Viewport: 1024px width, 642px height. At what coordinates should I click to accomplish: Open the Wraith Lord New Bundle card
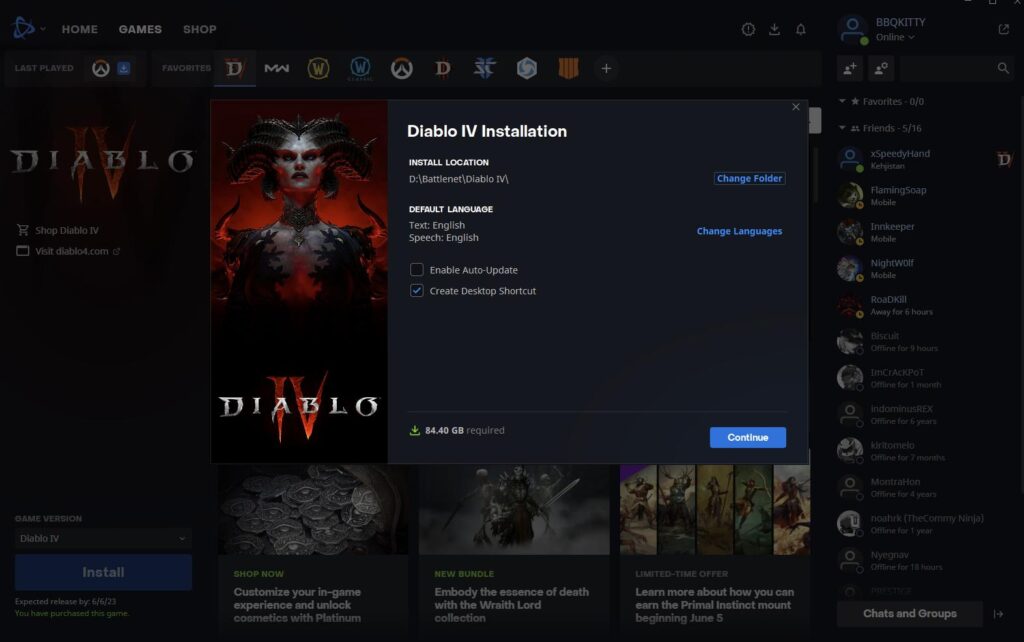pyautogui.click(x=514, y=549)
